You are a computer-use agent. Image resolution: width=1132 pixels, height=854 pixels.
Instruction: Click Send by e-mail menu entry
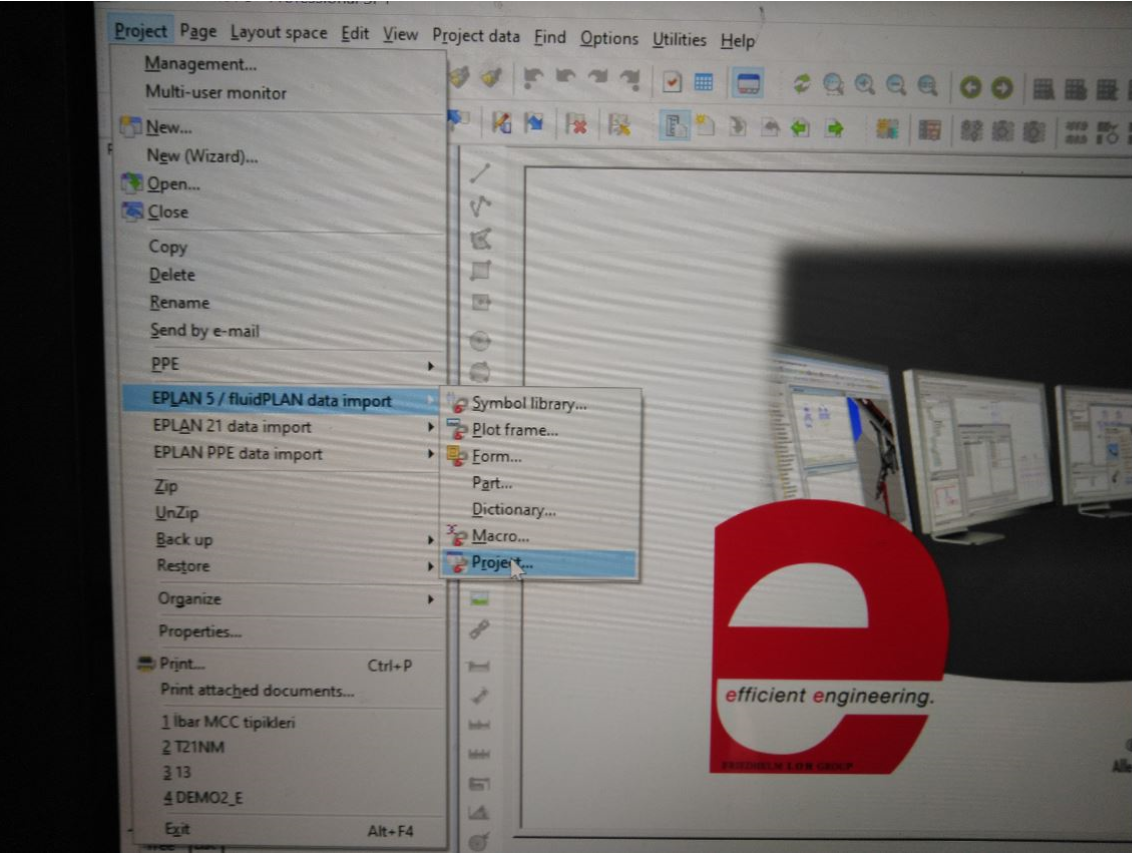click(x=204, y=331)
